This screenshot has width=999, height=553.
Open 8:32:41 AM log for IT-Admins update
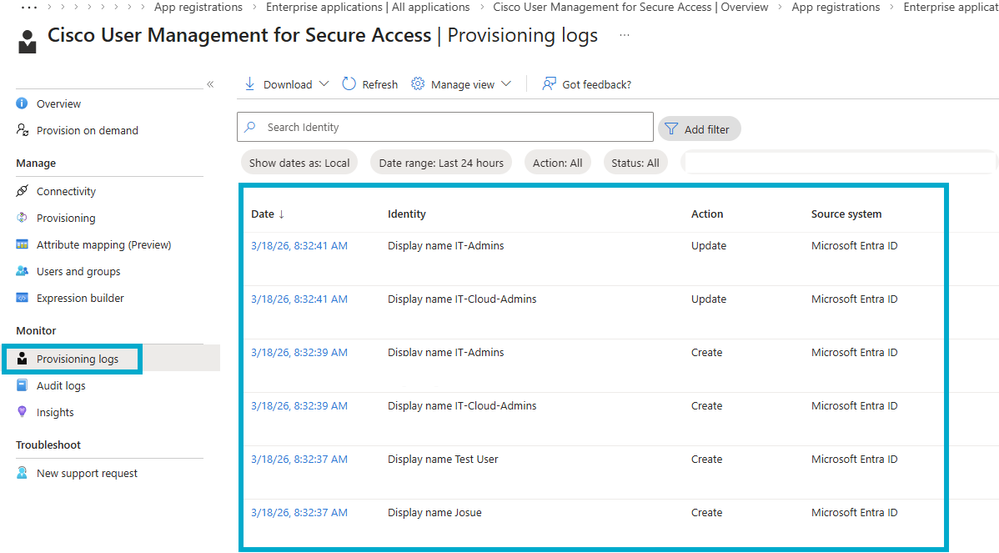299,246
